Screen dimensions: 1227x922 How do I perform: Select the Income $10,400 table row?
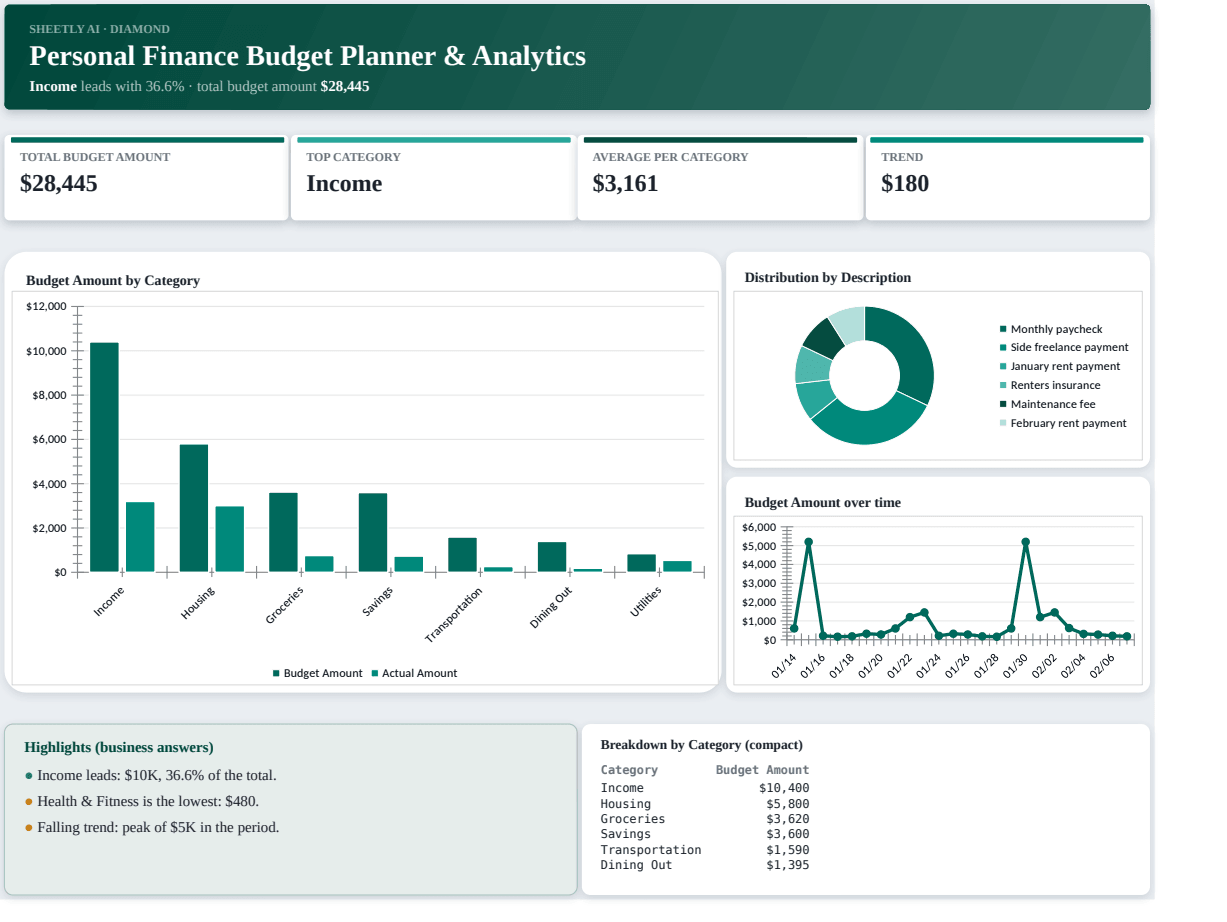coord(705,788)
